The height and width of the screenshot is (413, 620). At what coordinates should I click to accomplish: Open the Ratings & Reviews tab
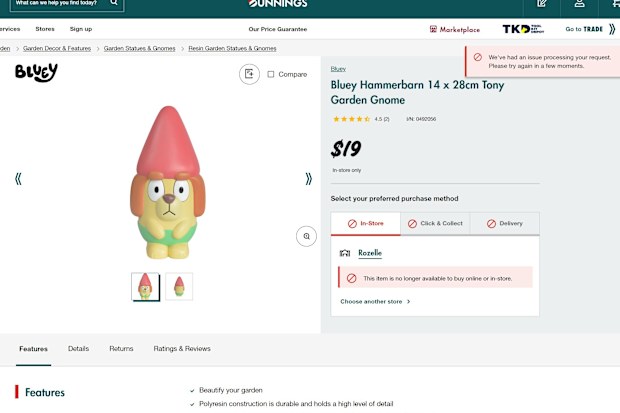[x=182, y=349]
